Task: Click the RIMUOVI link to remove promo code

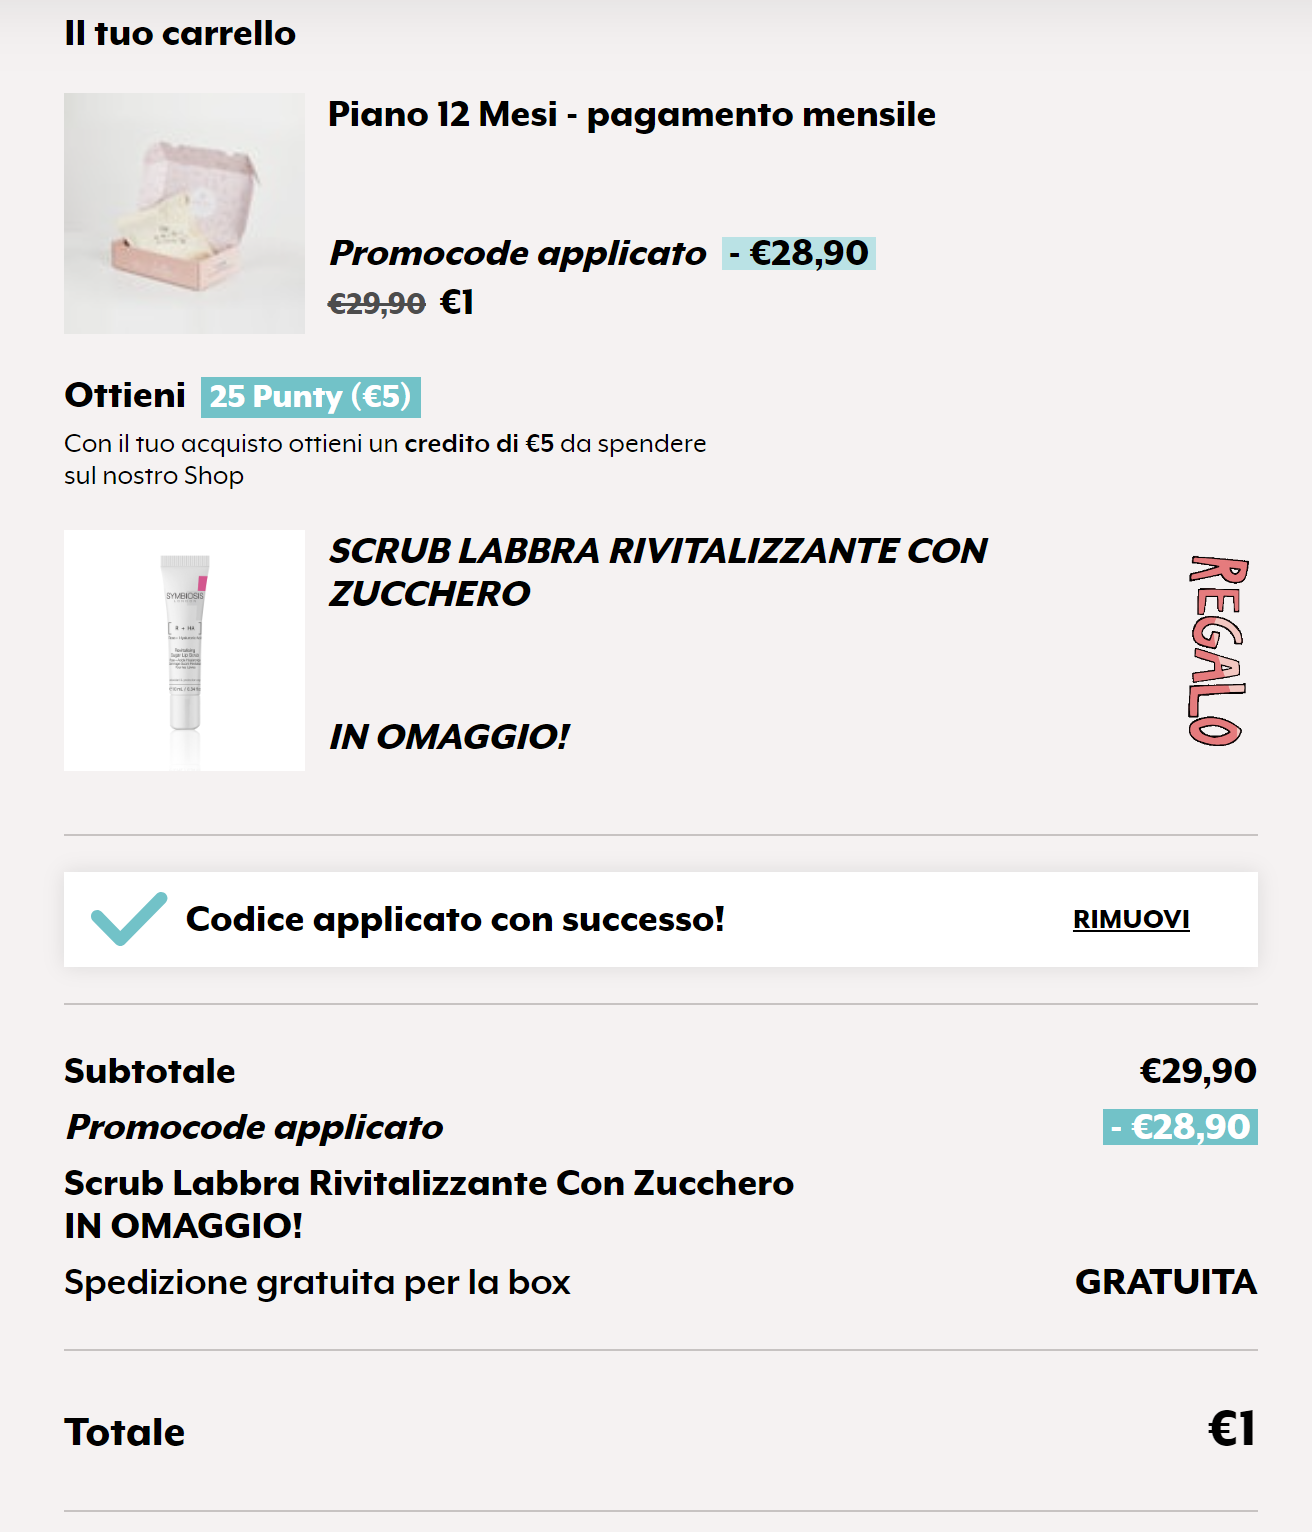Action: click(x=1131, y=919)
